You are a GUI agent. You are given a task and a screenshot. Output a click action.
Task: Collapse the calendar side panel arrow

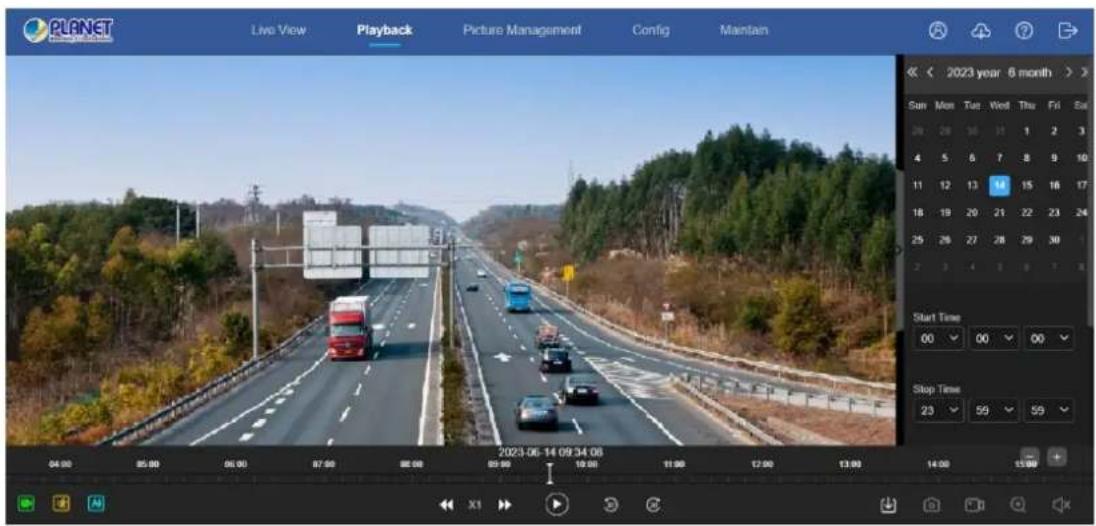coord(899,249)
